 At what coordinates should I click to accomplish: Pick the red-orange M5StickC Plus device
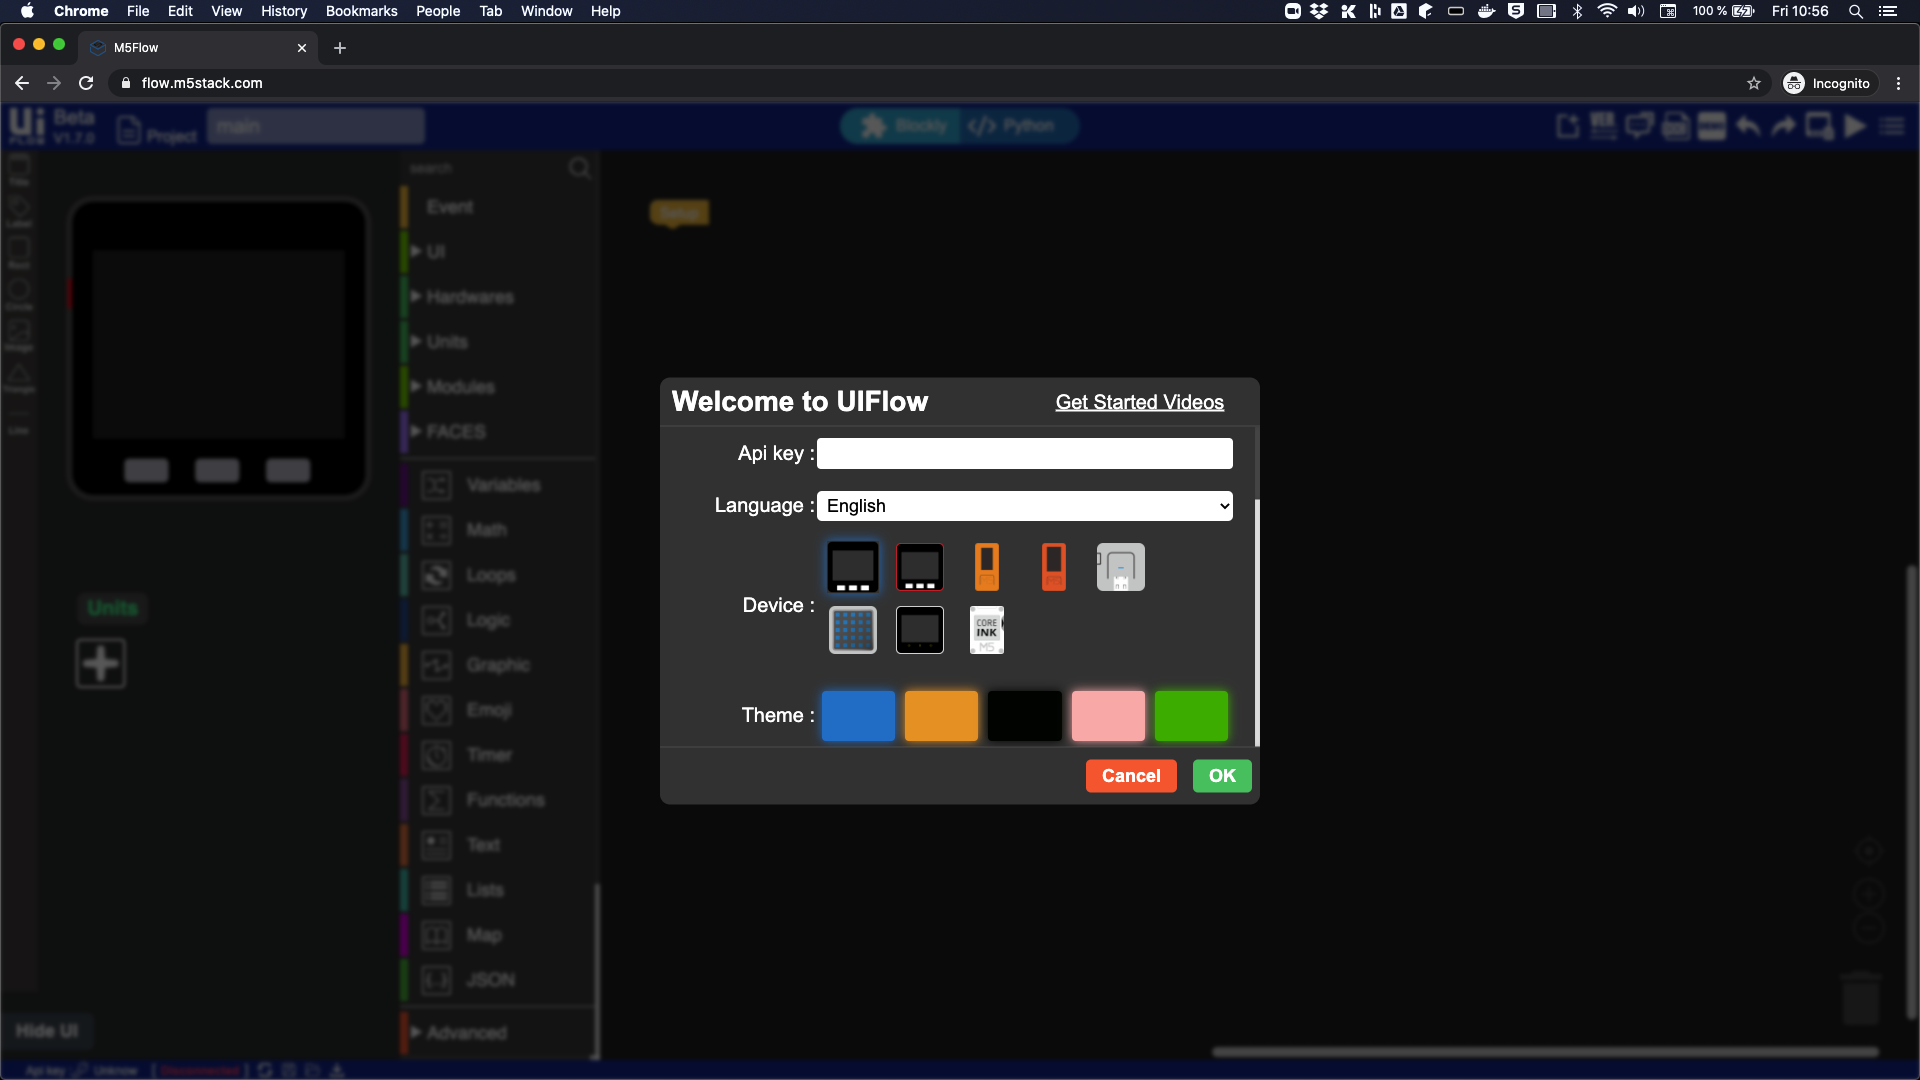(1053, 567)
